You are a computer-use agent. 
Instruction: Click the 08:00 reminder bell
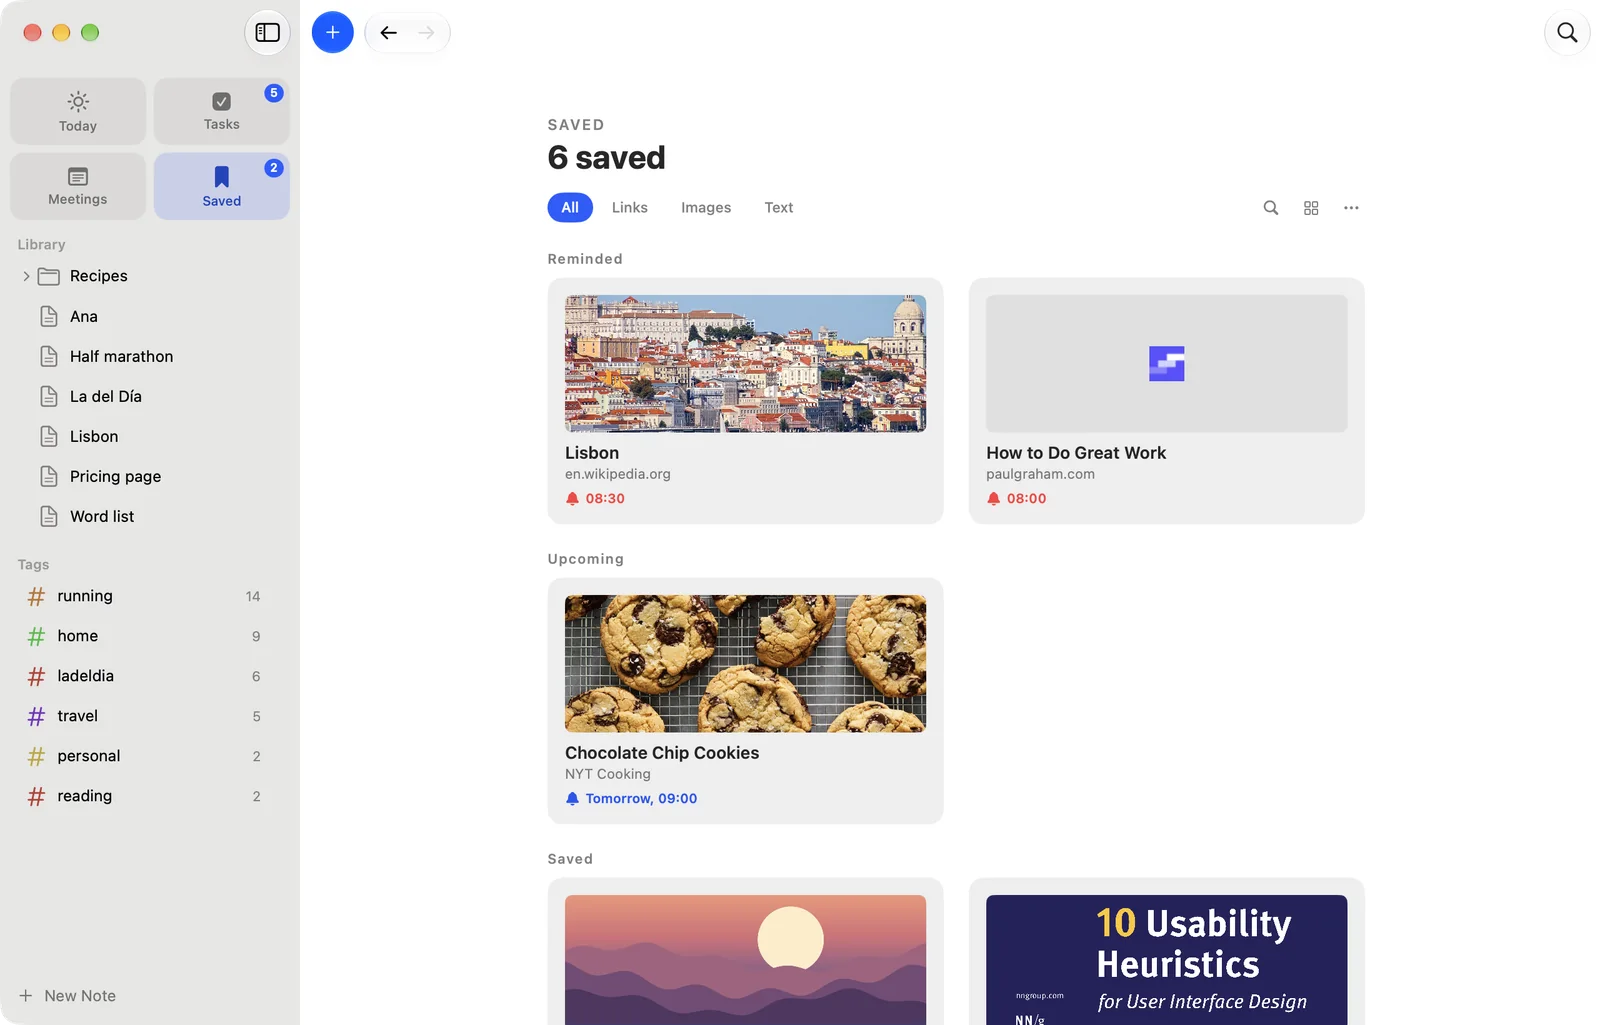click(x=993, y=498)
